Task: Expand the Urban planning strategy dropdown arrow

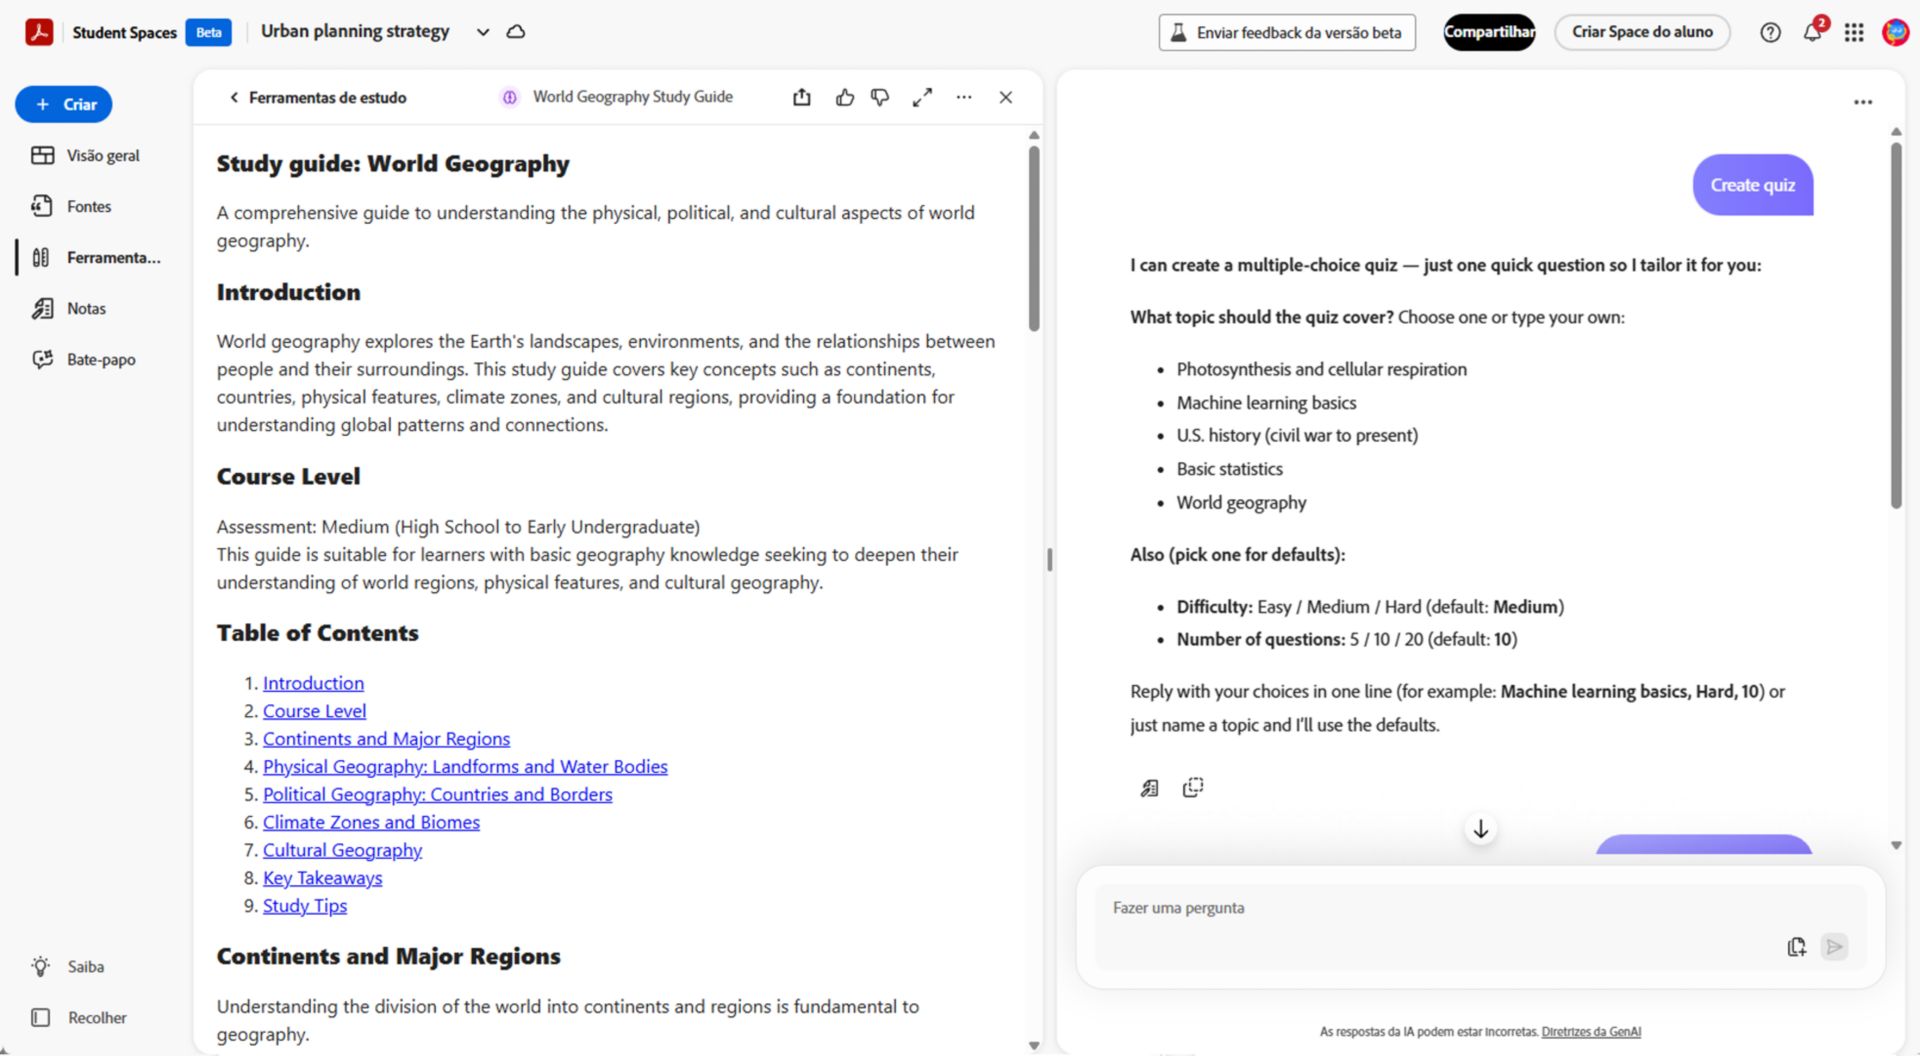Action: pyautogui.click(x=483, y=32)
